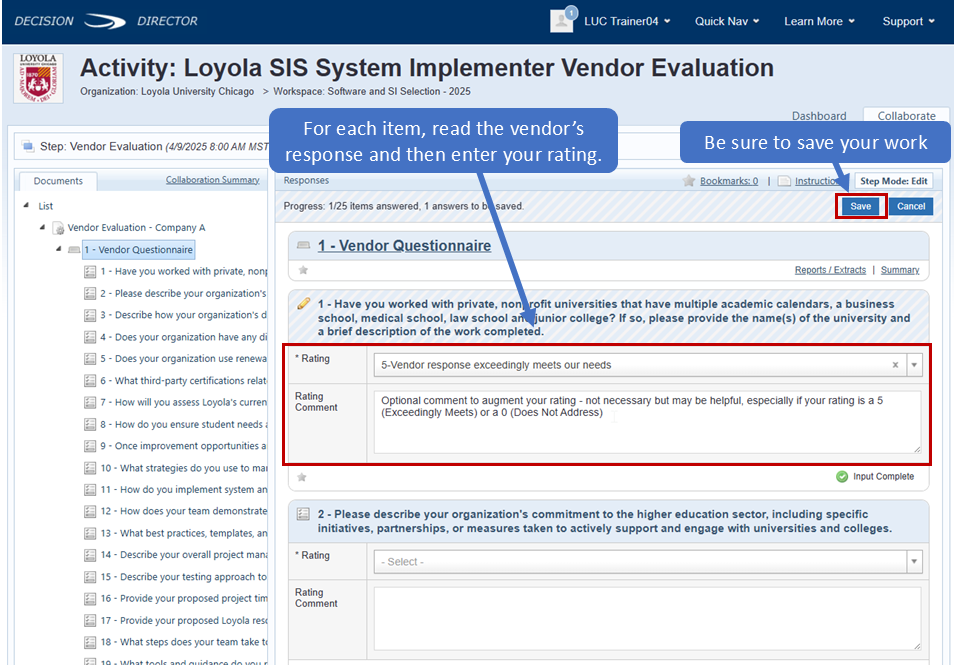Click the Cancel button
Screen dimensions: 955x665
tap(911, 206)
